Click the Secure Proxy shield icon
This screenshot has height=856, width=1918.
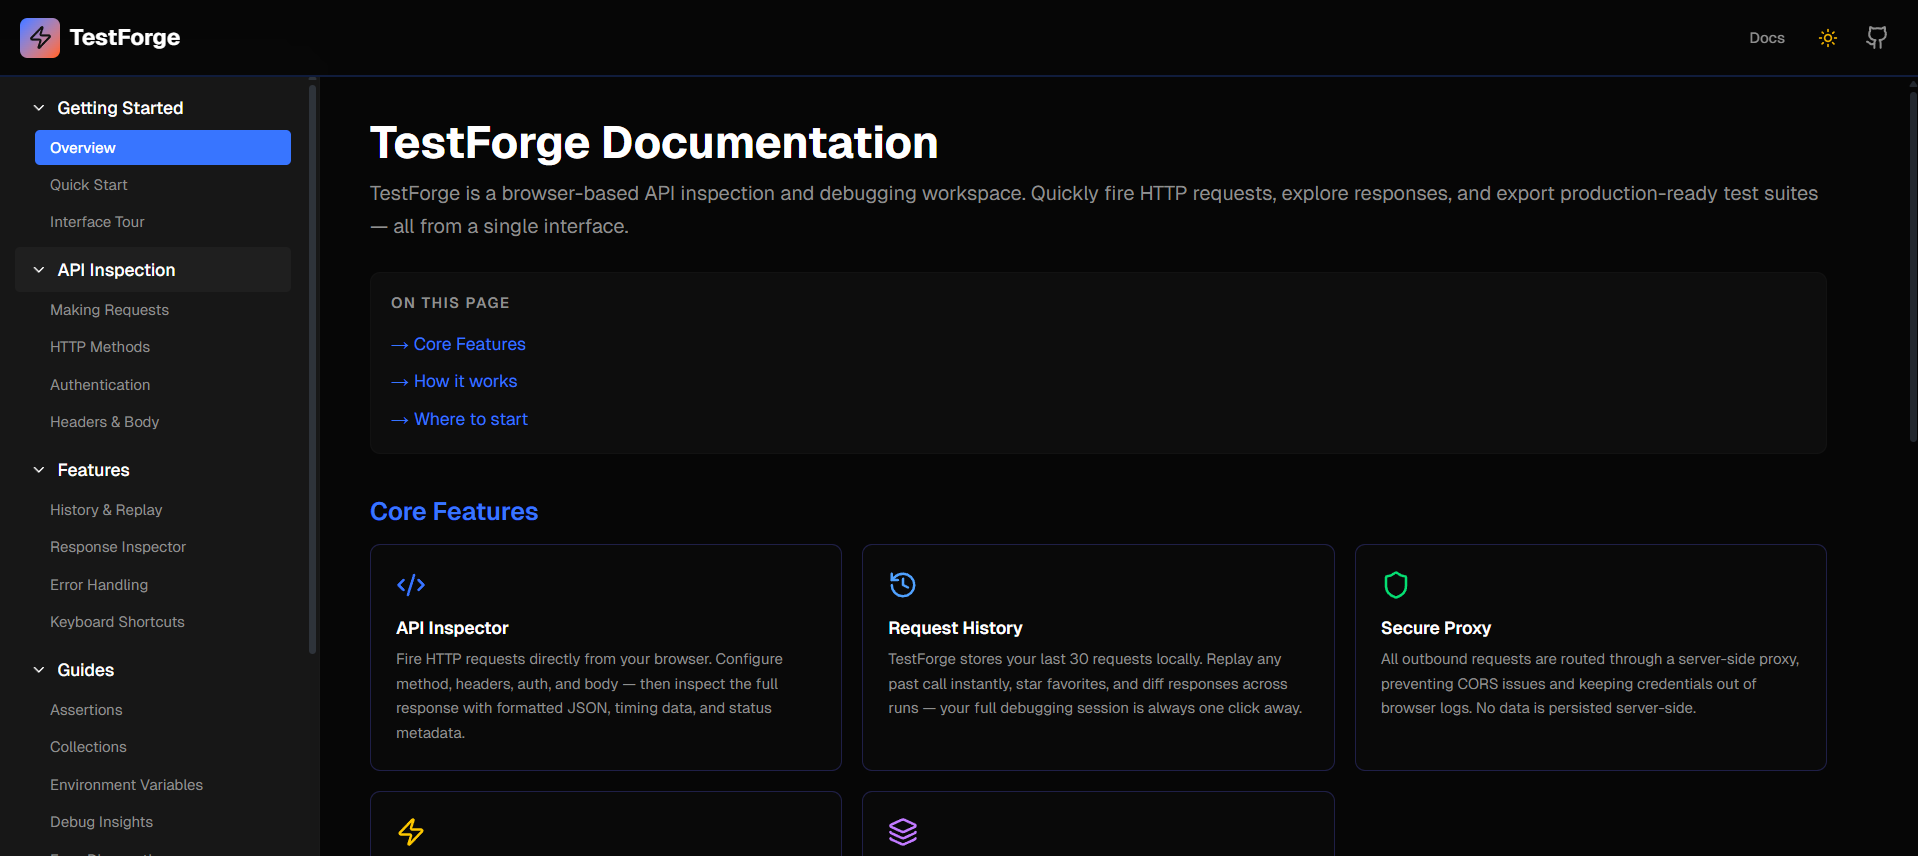(1396, 585)
